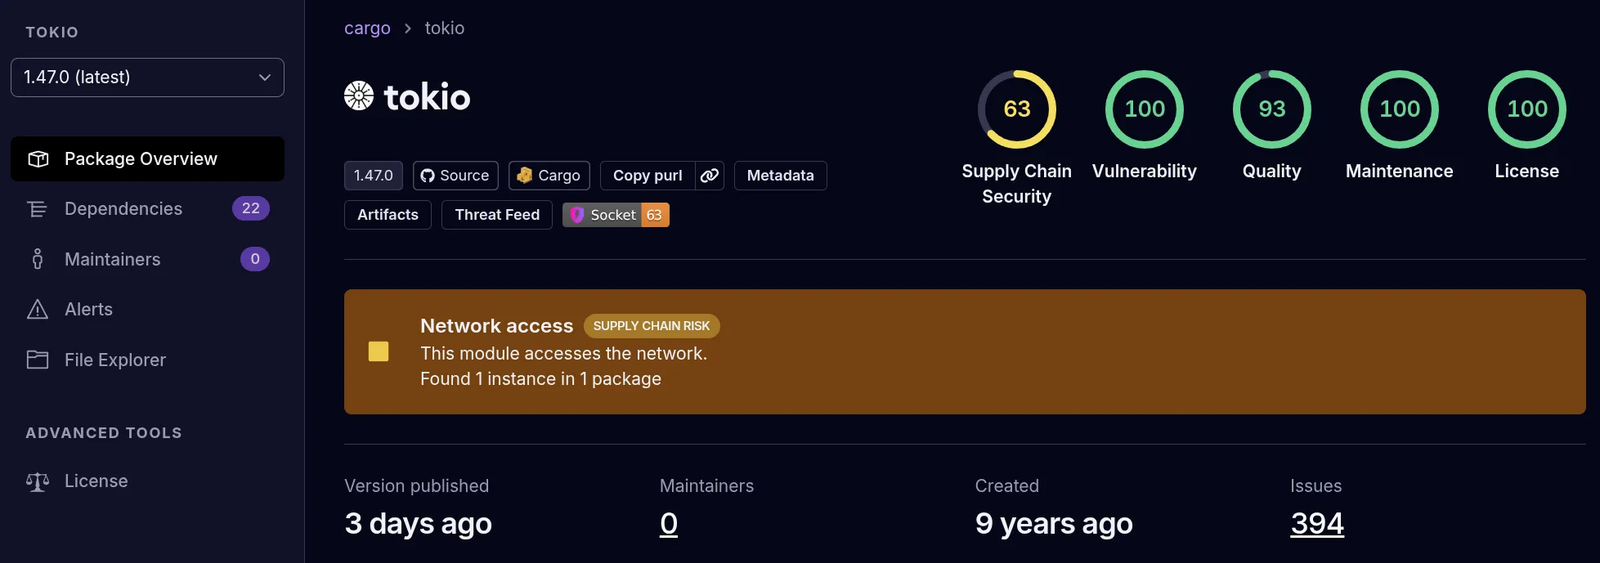The image size is (1600, 563).
Task: Click the copy purl link icon
Action: (x=709, y=175)
